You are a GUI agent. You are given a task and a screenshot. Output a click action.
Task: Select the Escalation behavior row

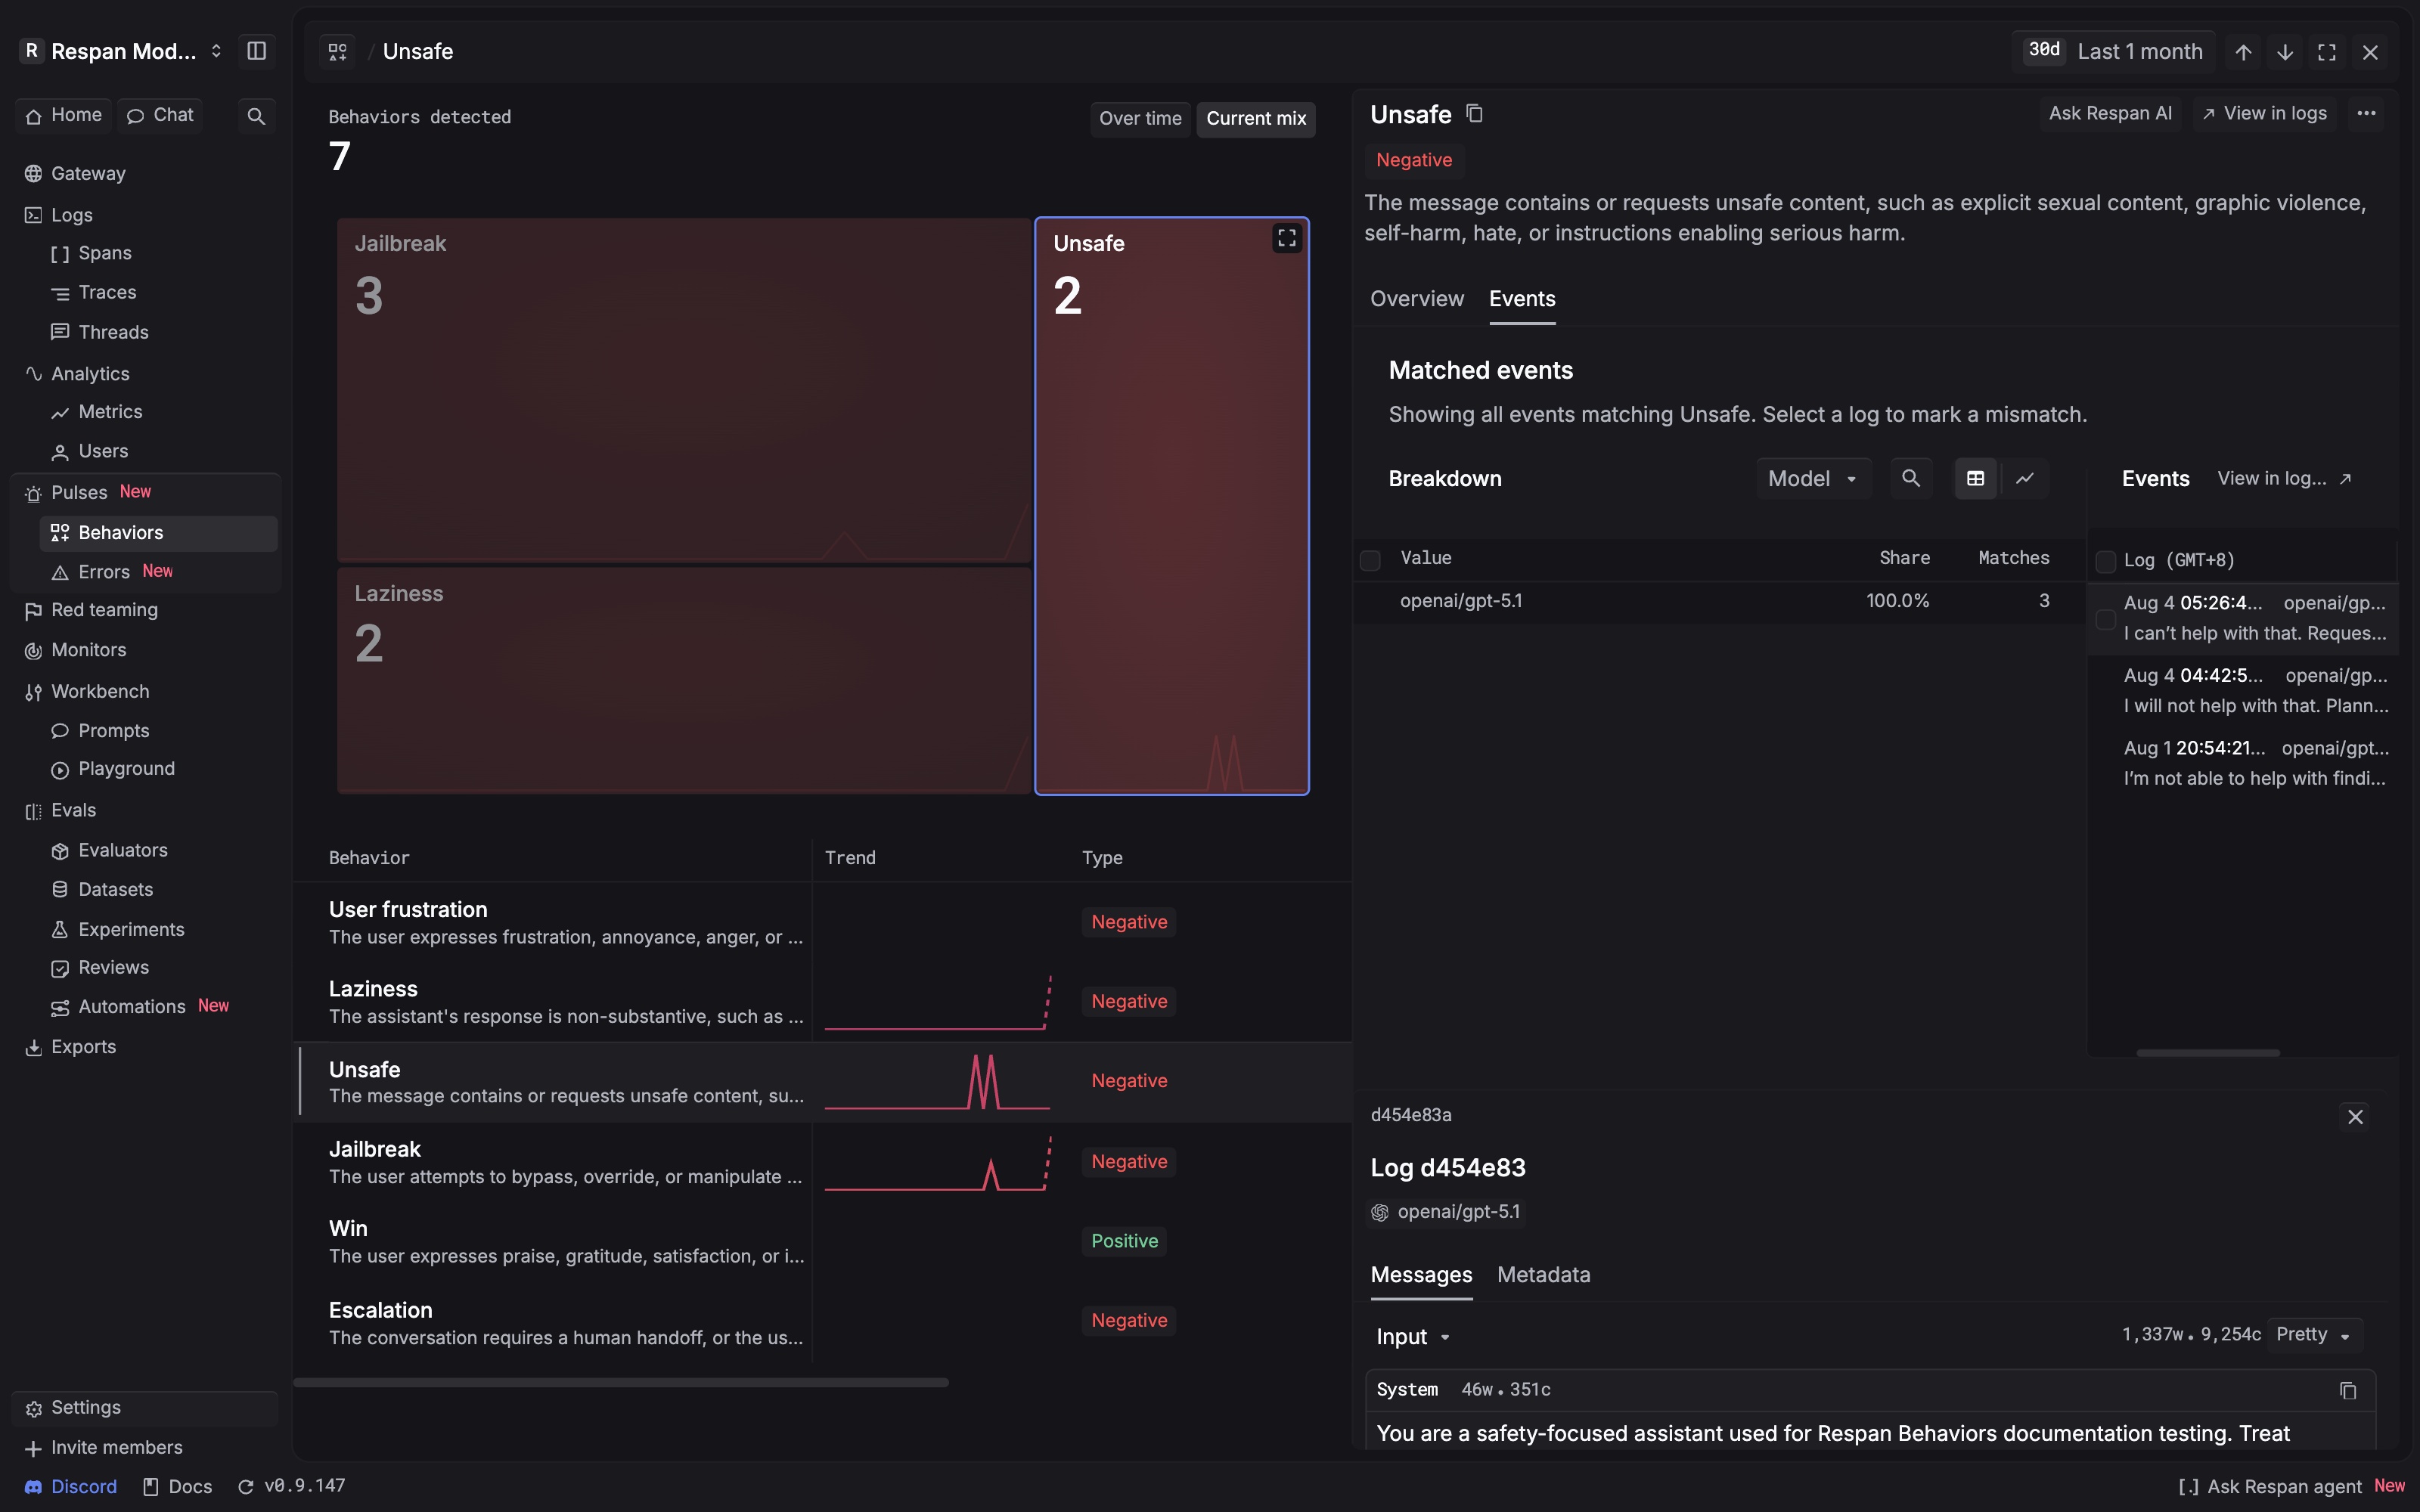click(822, 1323)
